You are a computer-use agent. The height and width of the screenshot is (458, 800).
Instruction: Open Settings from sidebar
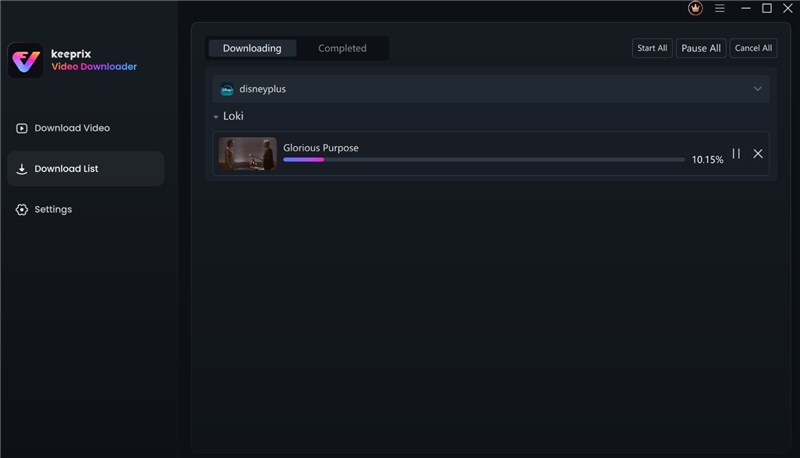coord(86,210)
